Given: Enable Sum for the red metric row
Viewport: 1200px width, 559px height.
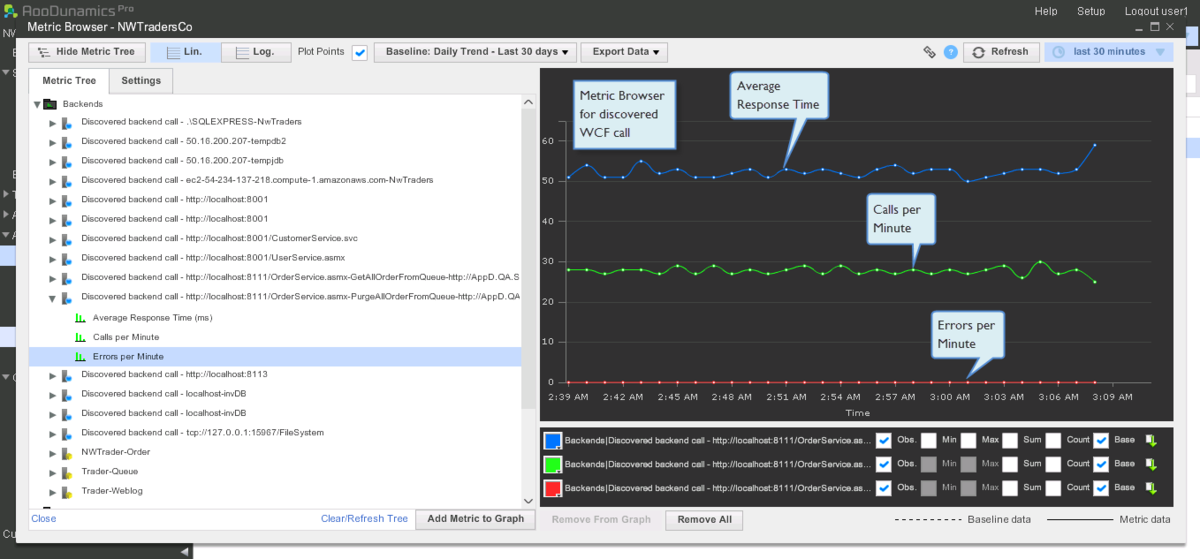Looking at the screenshot, I should tap(1011, 488).
